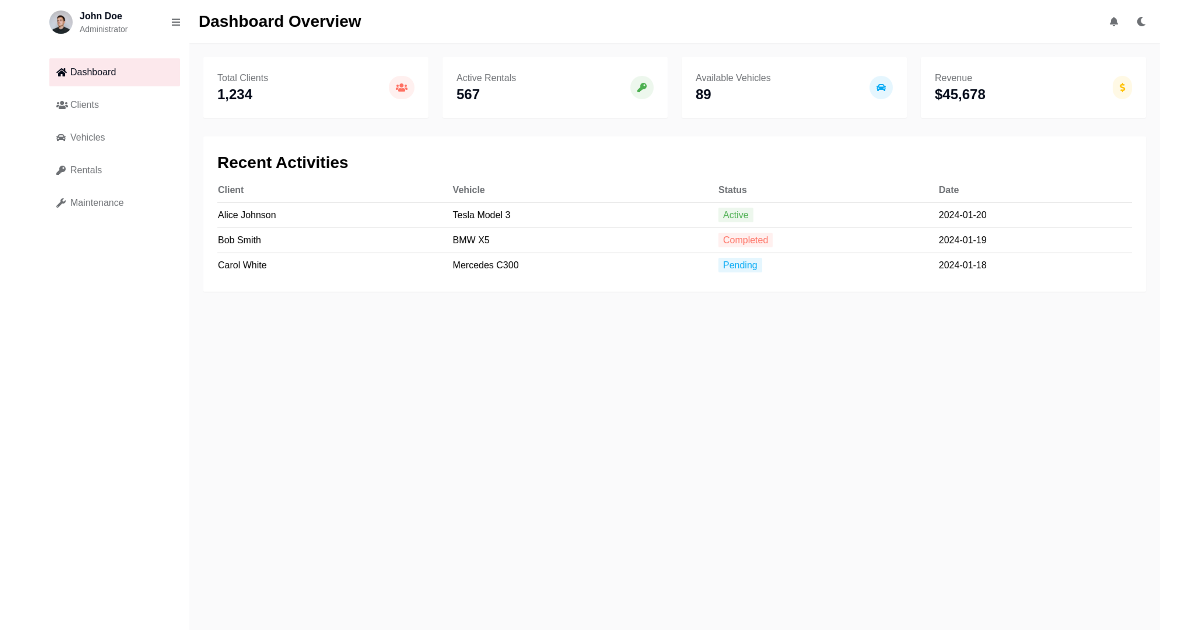Click the Active status badge for Alice Johnson
The image size is (1200, 630).
tap(735, 214)
